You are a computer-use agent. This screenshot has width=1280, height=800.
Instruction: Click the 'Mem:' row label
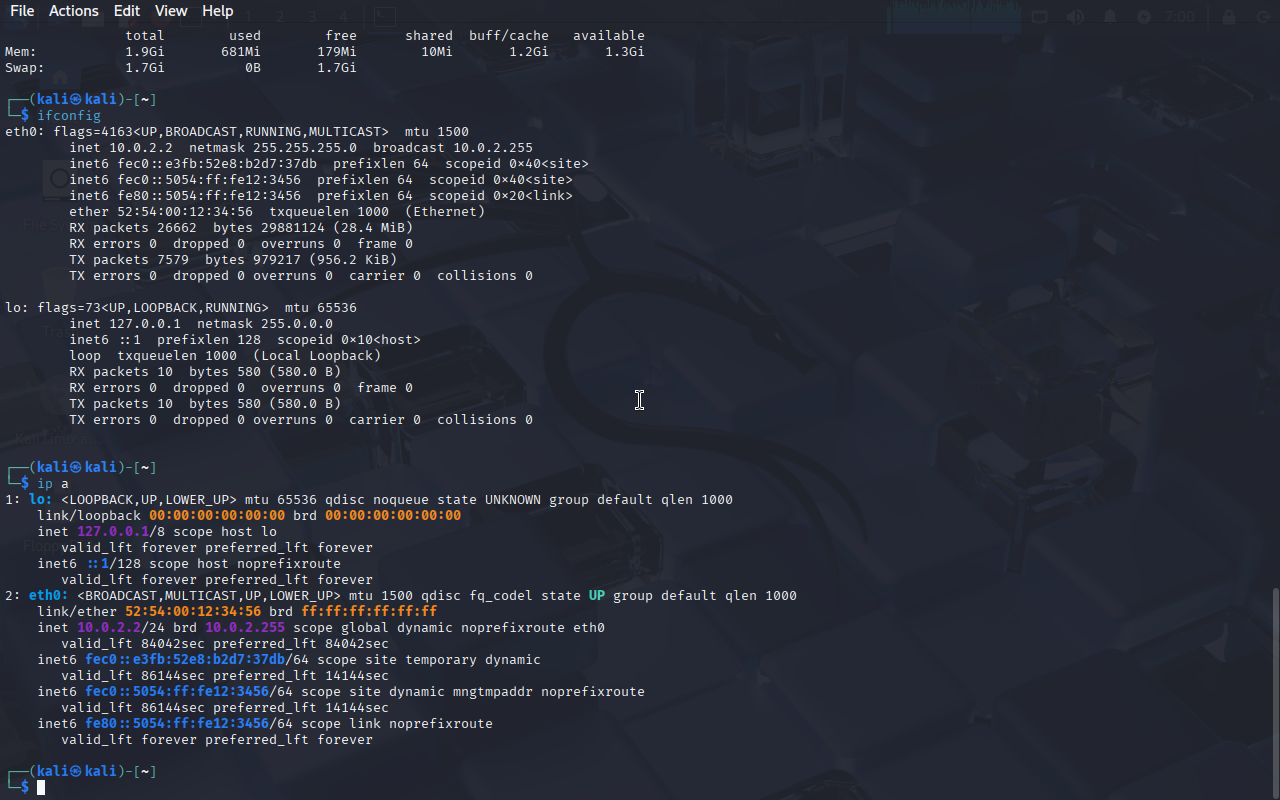click(21, 52)
